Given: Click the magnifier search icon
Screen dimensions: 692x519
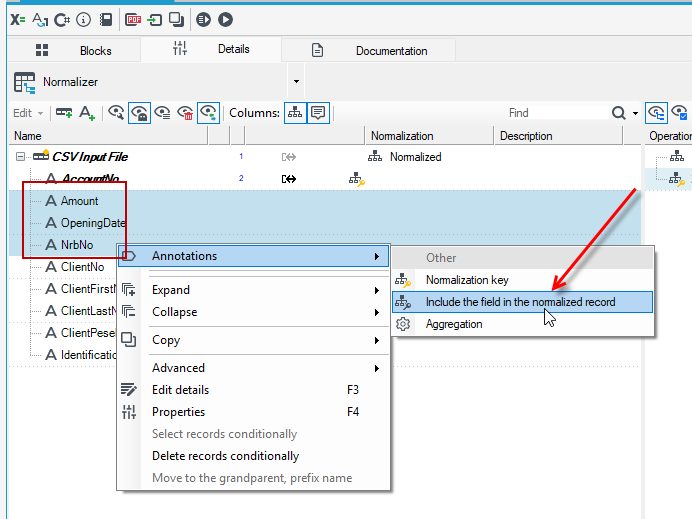Looking at the screenshot, I should [x=619, y=113].
